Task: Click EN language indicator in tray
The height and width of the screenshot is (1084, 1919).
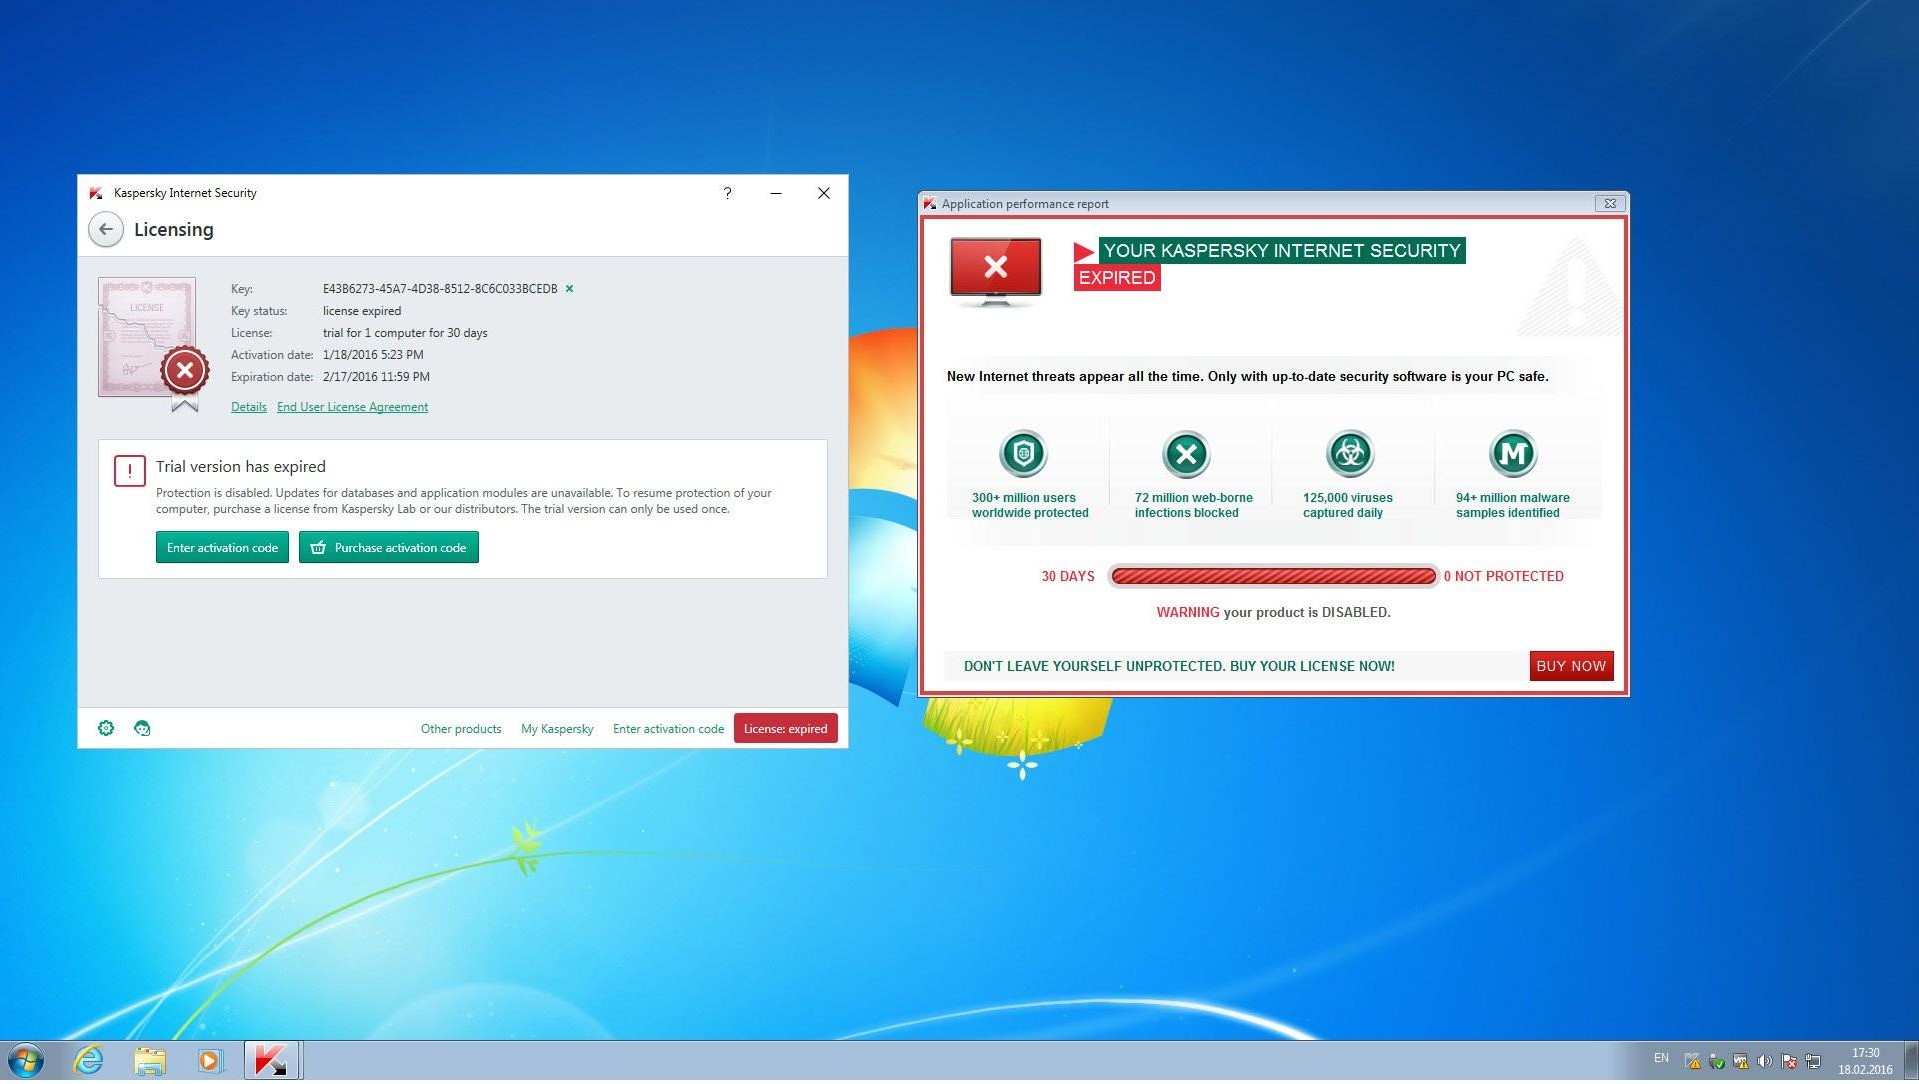Action: (1661, 1059)
